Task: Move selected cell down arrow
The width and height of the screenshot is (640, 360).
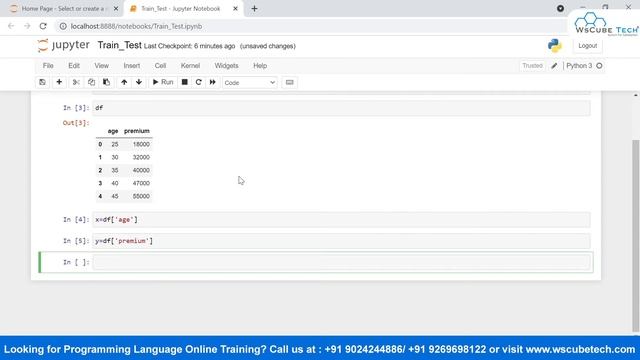Action: [x=139, y=82]
